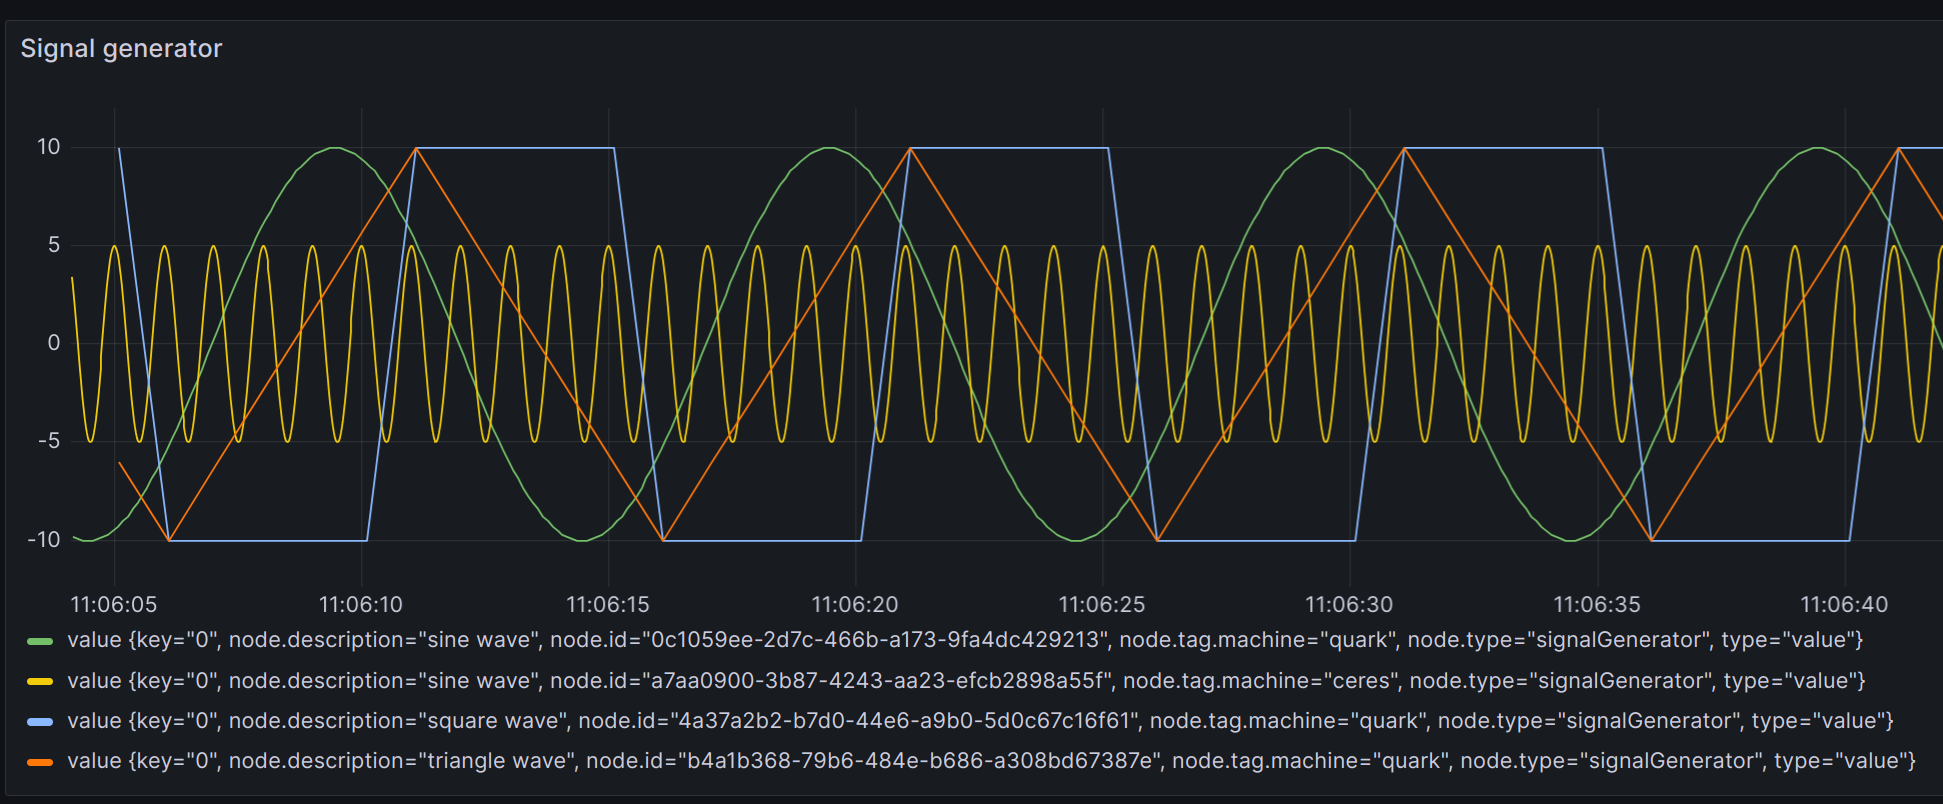
Task: Click the -5 value on Y axis
Action: coord(48,441)
